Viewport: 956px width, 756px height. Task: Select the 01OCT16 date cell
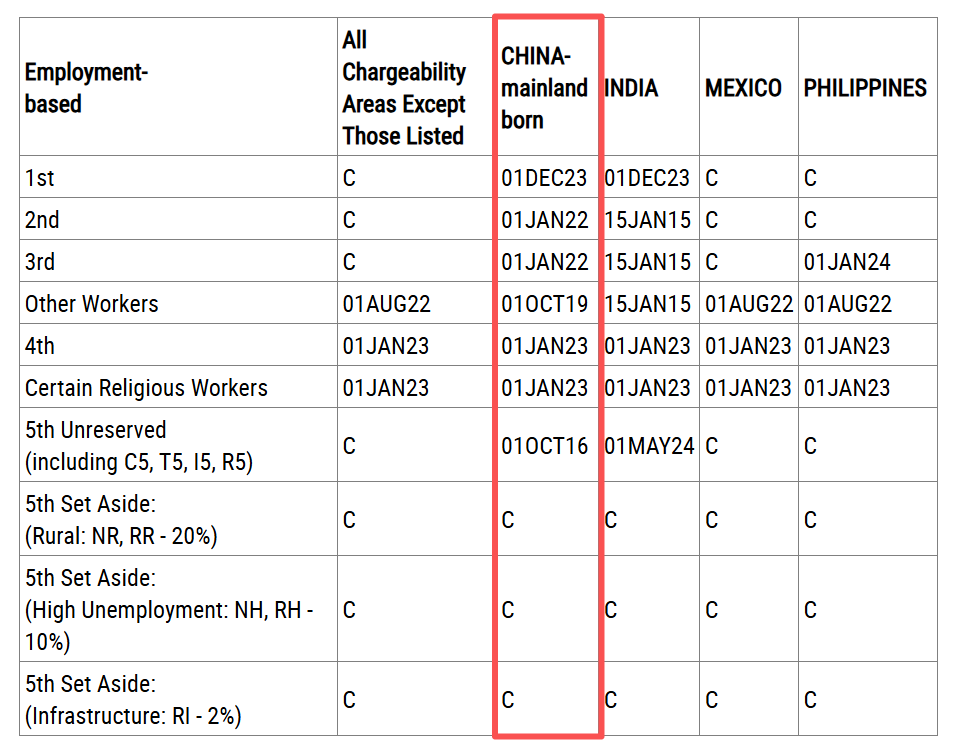(545, 446)
